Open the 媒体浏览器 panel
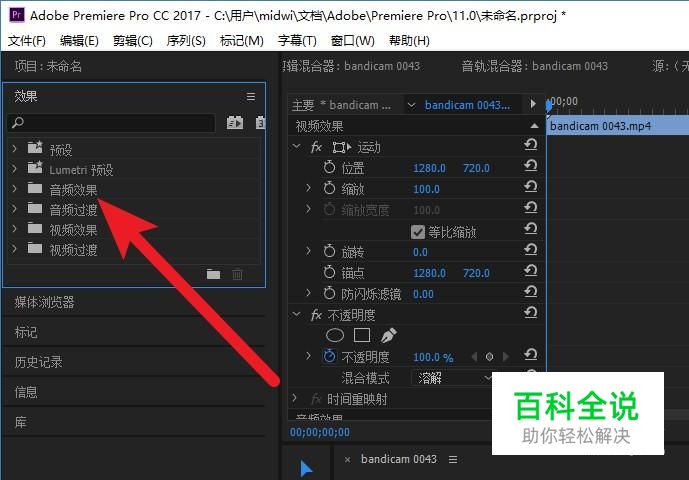This screenshot has width=689, height=480. (44, 302)
